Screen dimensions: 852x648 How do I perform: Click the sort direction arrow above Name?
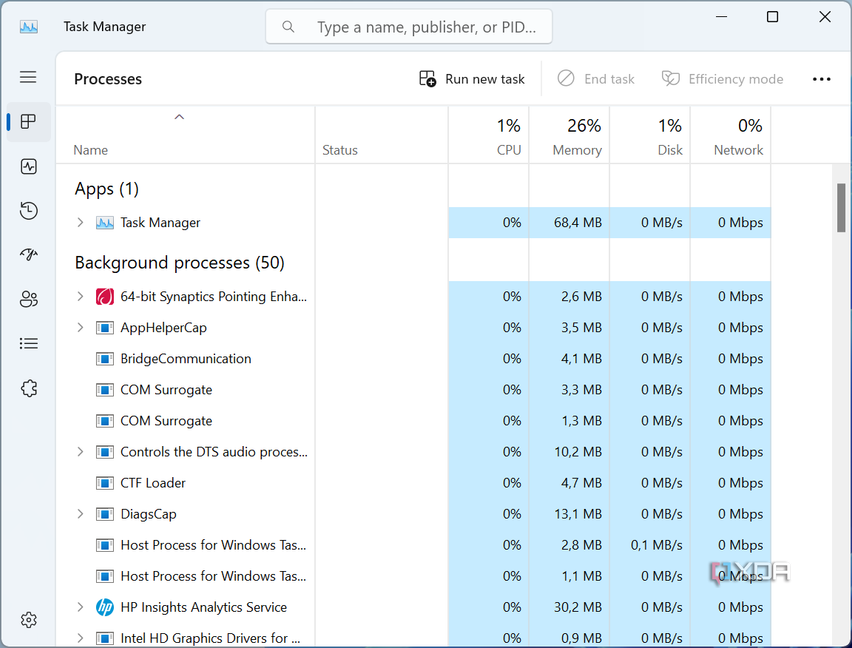tap(179, 117)
